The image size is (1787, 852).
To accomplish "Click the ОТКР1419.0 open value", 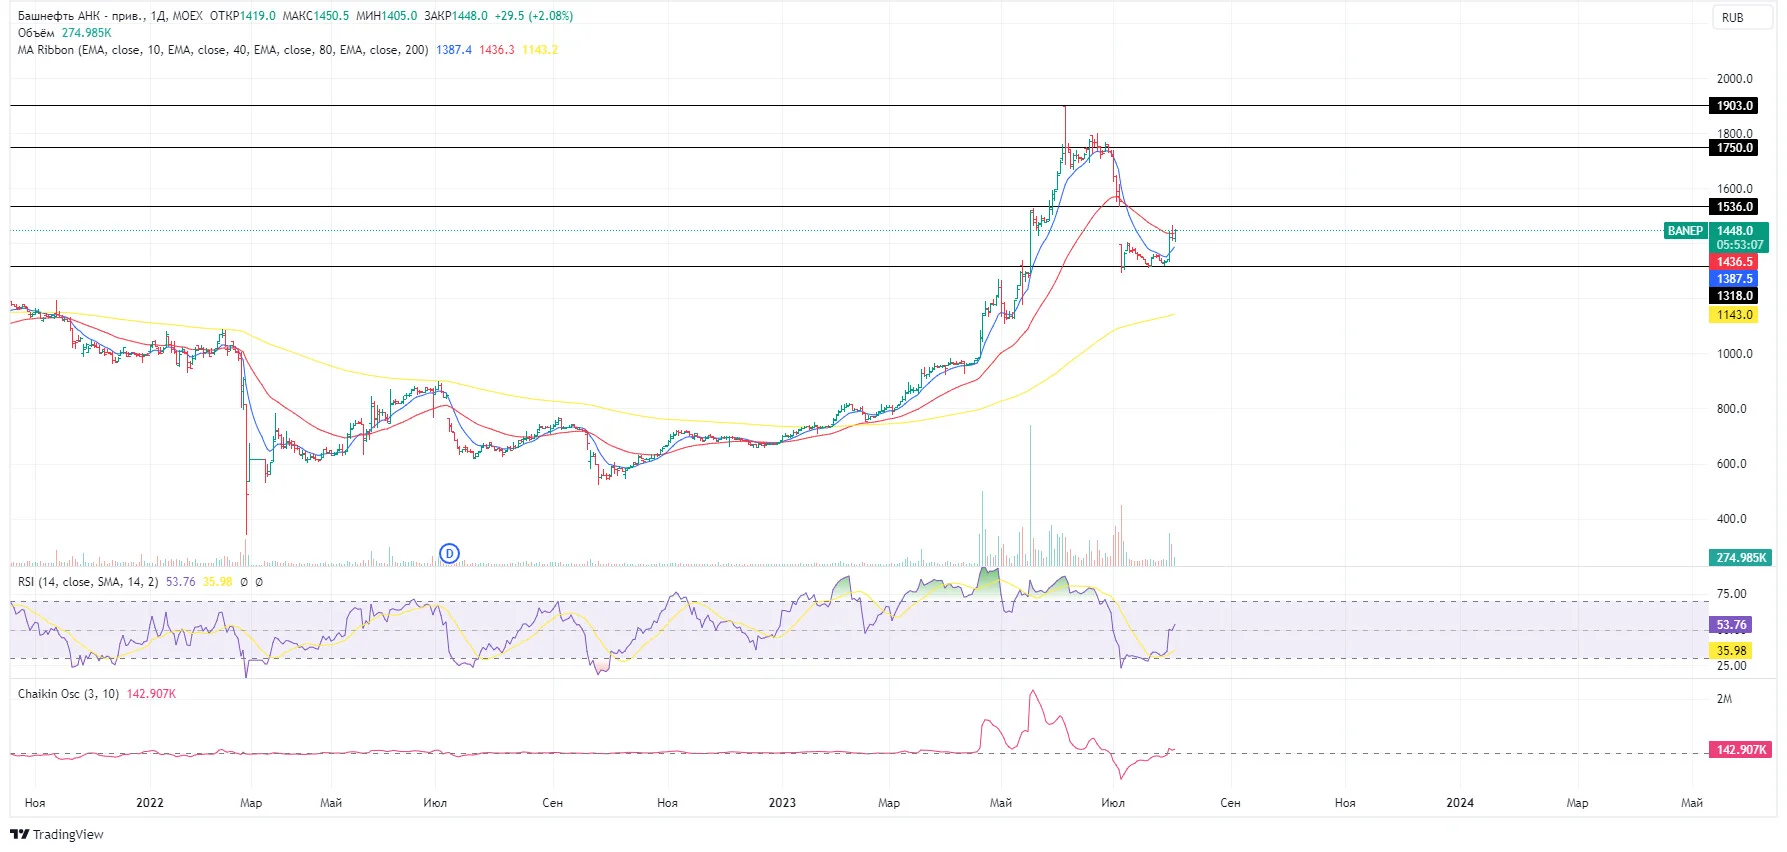I will (x=243, y=16).
